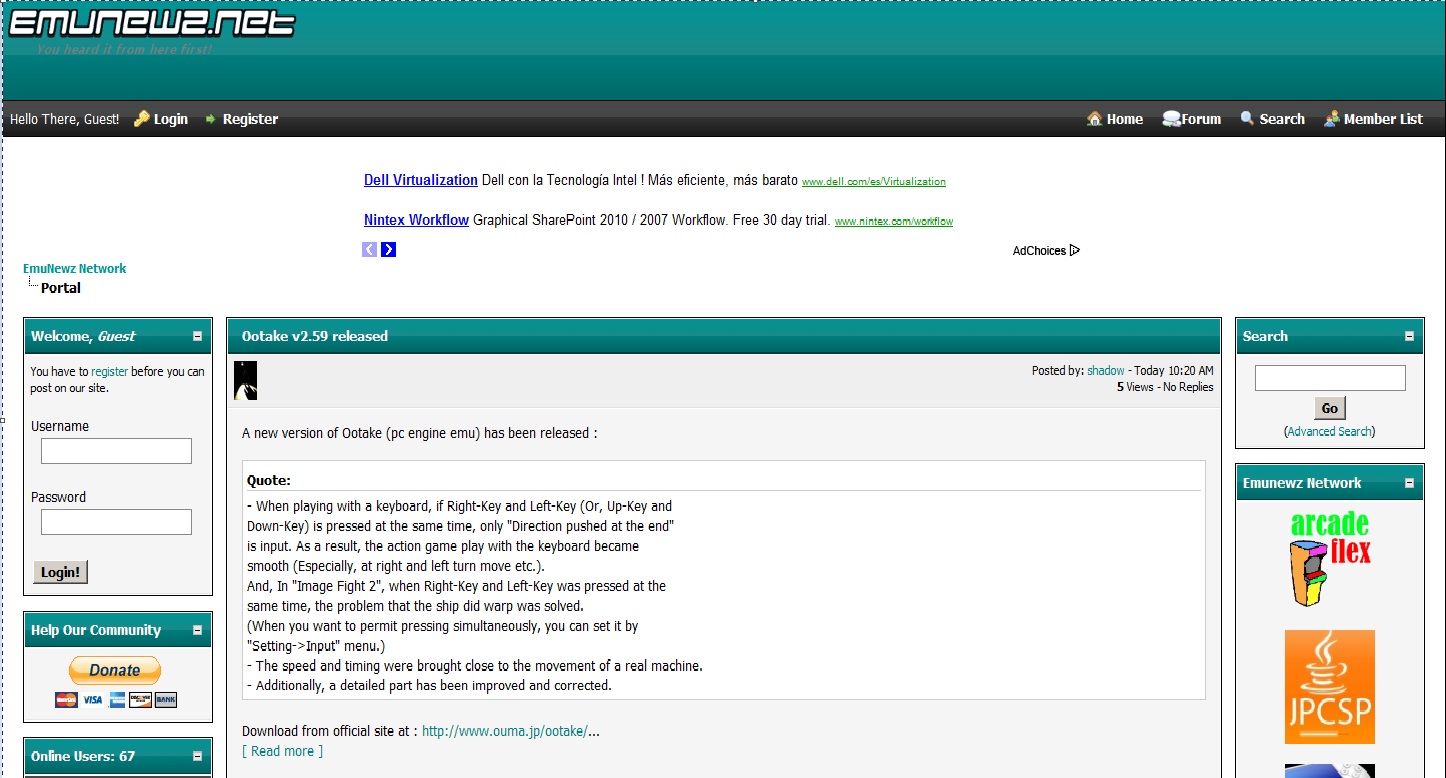Image resolution: width=1446 pixels, height=778 pixels.
Task: Click the VISA card icon under Donate
Action: click(92, 700)
